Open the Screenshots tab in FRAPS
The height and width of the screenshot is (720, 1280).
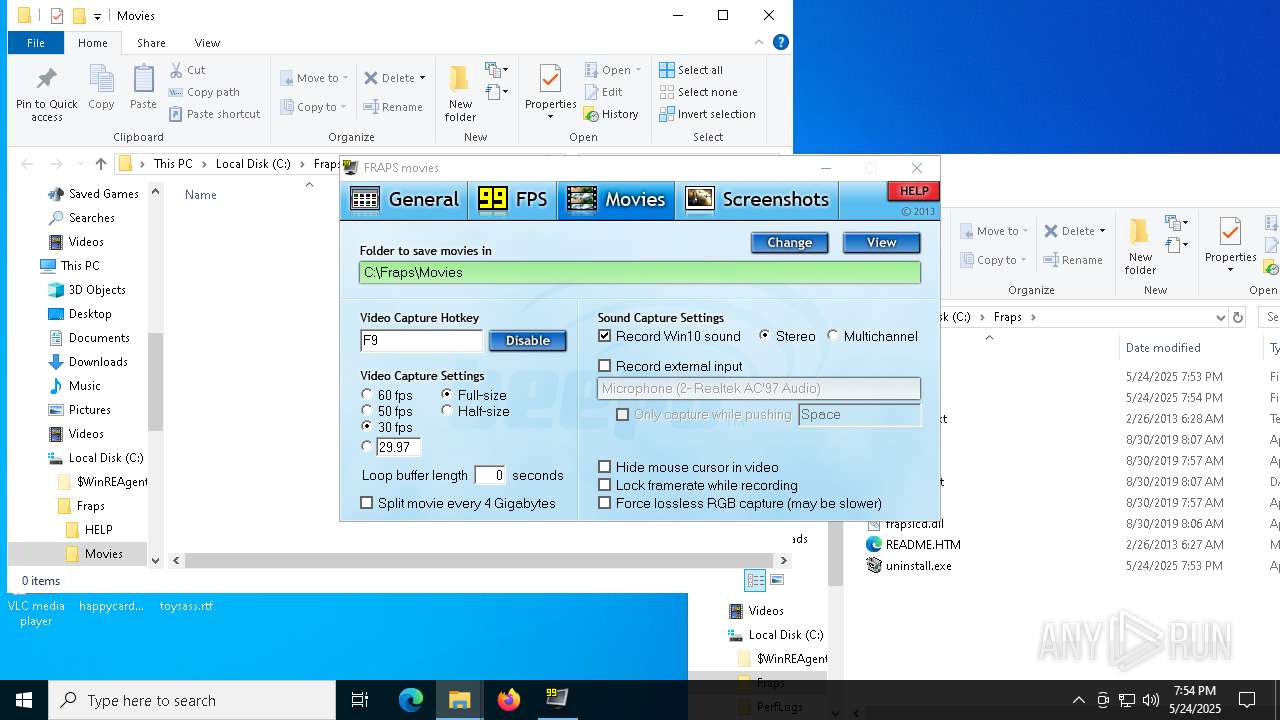coord(757,200)
